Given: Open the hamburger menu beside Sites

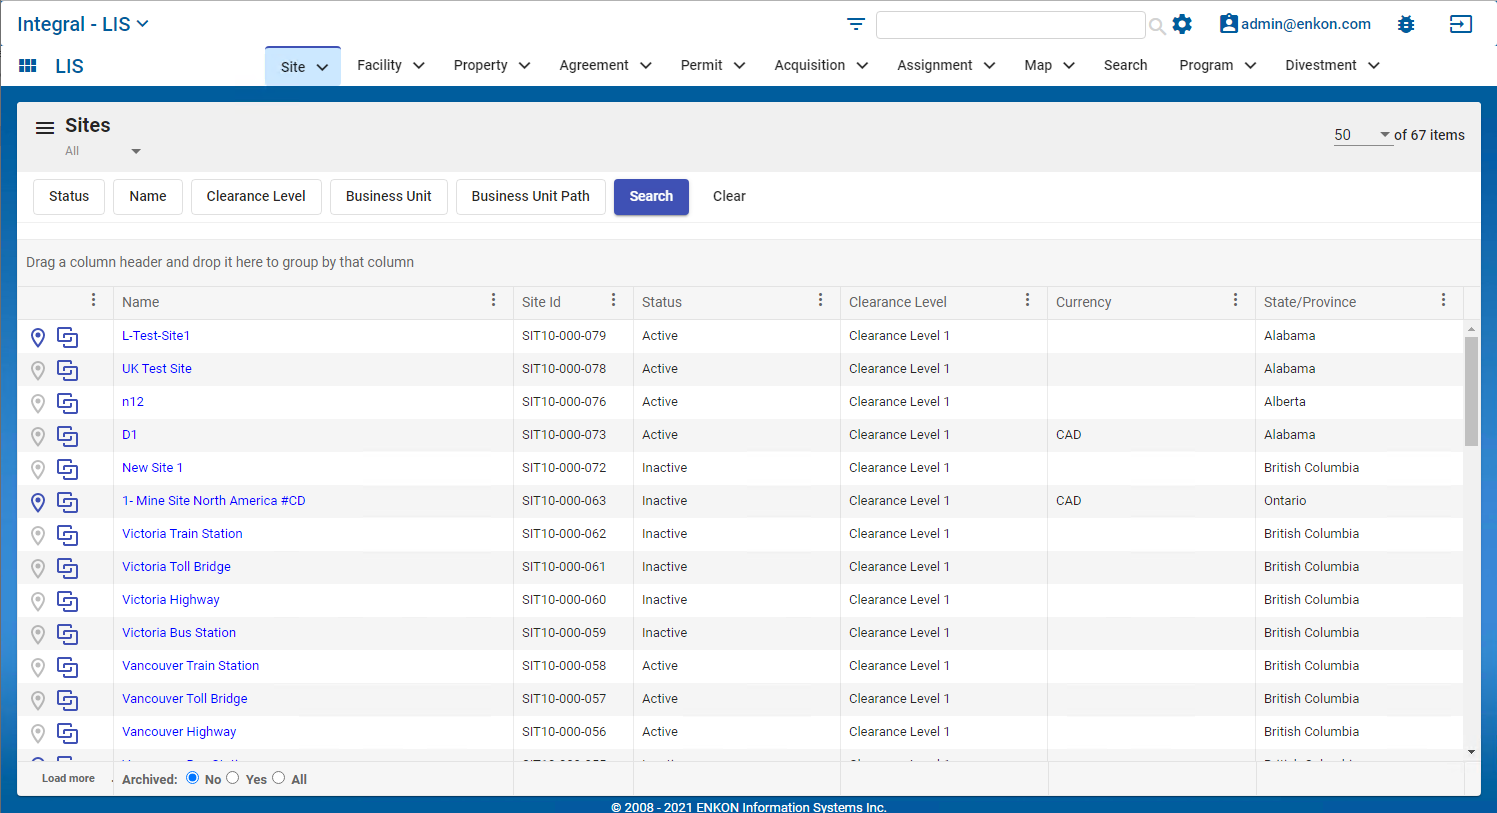Looking at the screenshot, I should 45,128.
